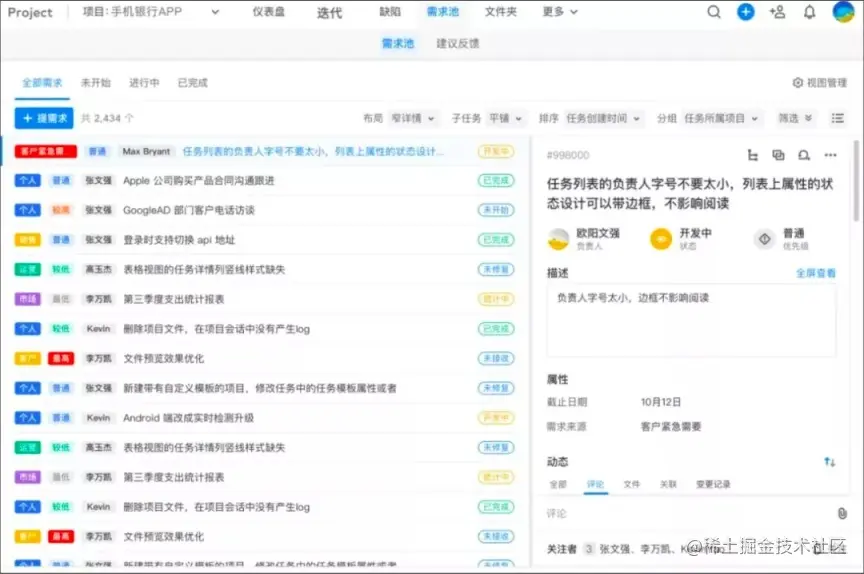Go to 缺陷 in top navigation
This screenshot has width=864, height=574.
(x=390, y=12)
